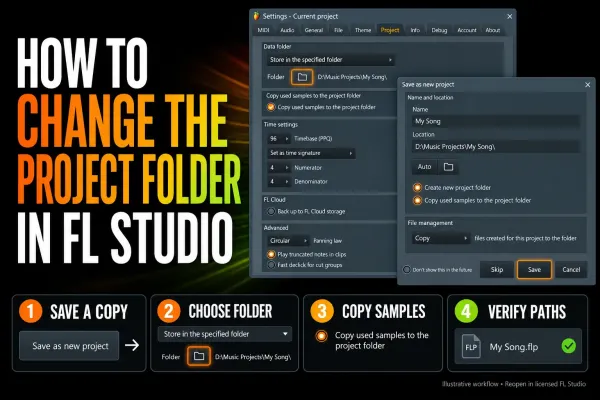Click the folder path text in Settings Data folder
The width and height of the screenshot is (600, 400).
[x=352, y=77]
